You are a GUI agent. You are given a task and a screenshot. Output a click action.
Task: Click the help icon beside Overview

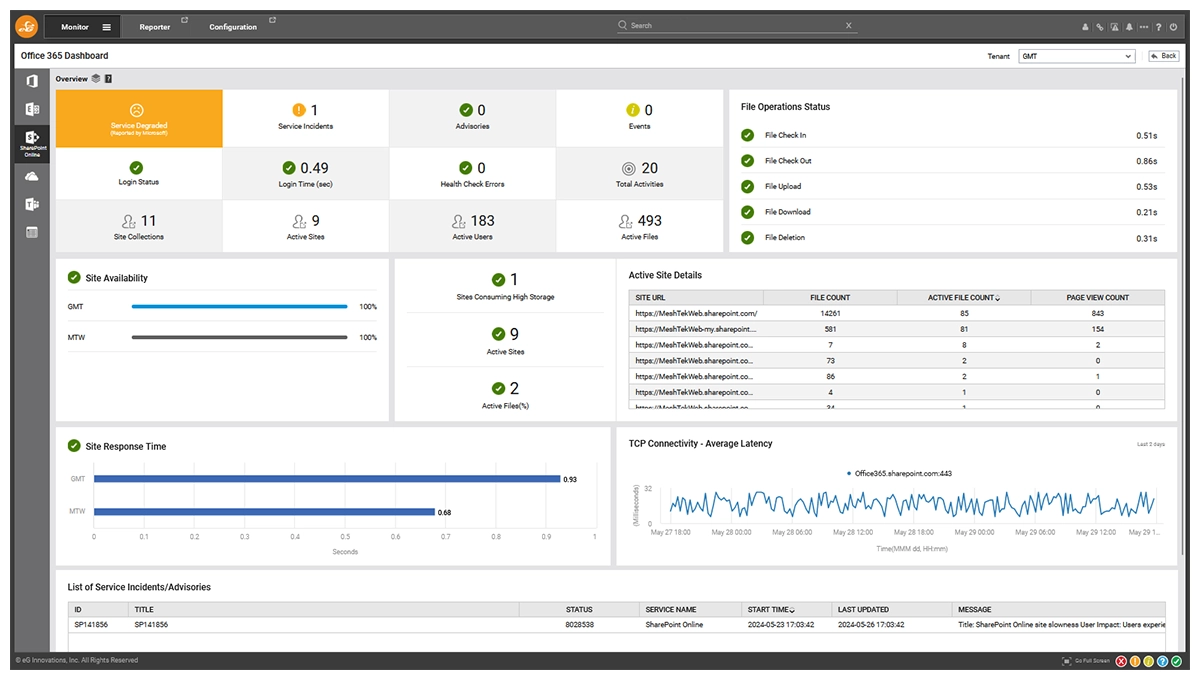point(108,78)
